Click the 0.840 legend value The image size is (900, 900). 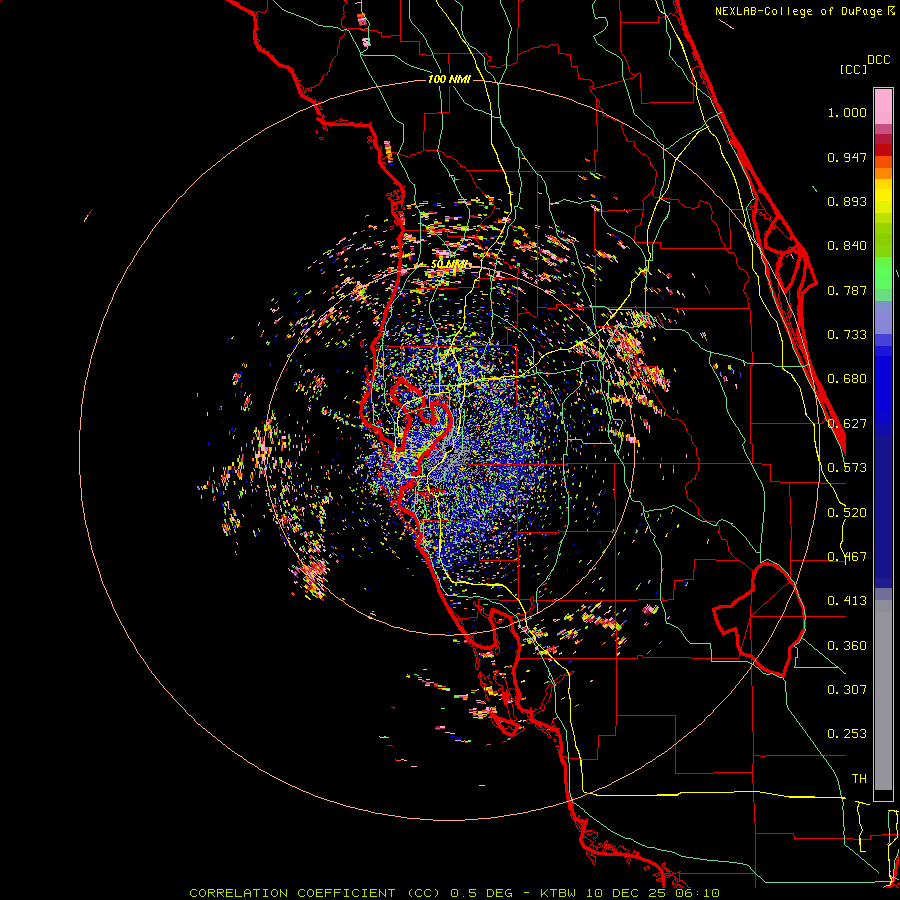tap(847, 246)
